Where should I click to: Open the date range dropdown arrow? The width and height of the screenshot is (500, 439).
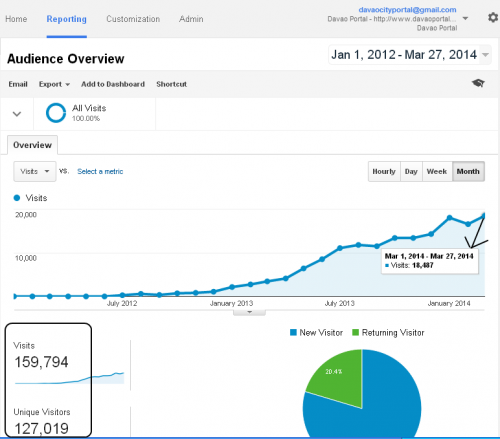coord(486,55)
